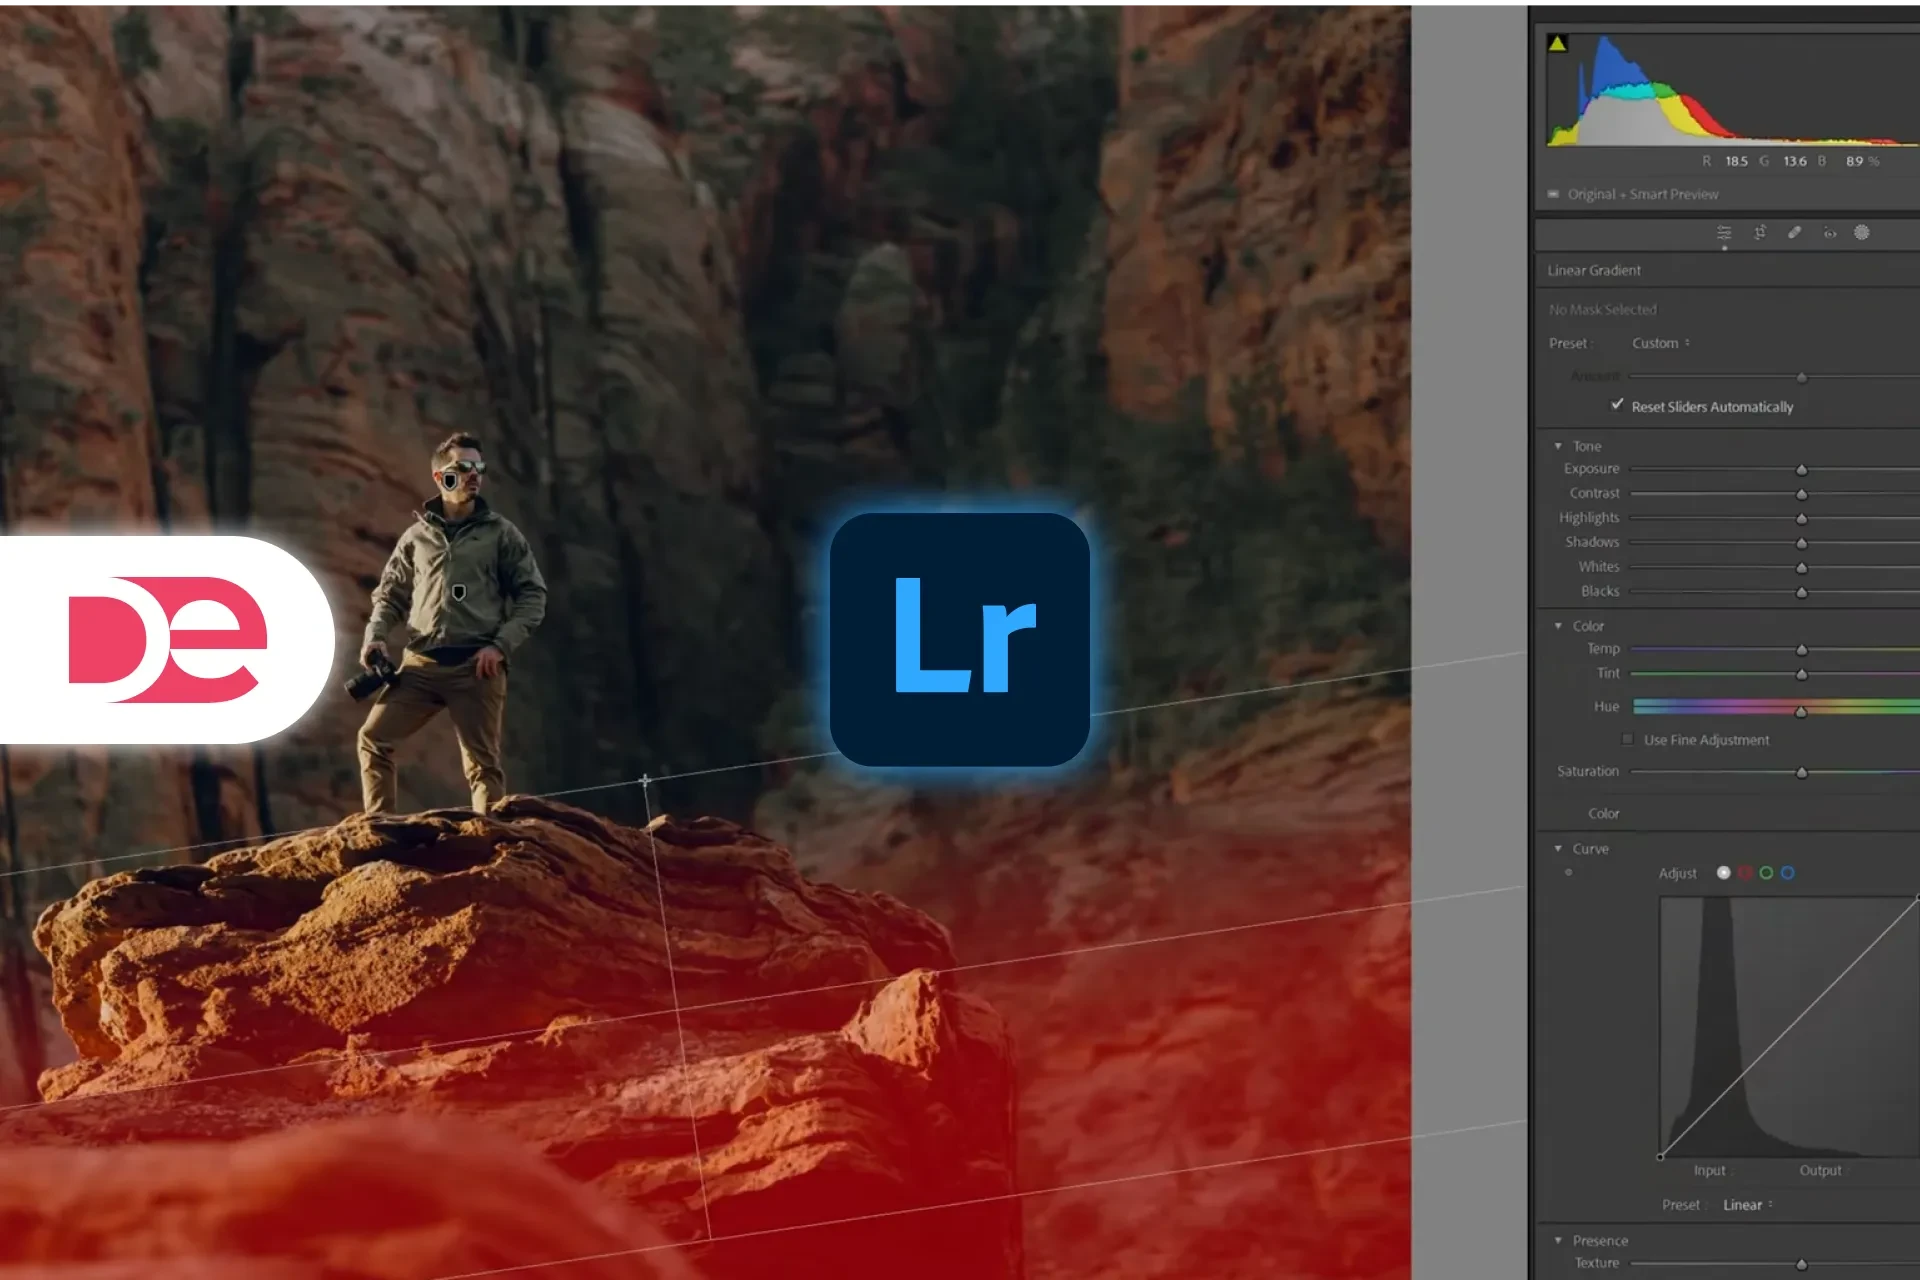Click the Input label under curve
The height and width of the screenshot is (1280, 1920).
1710,1170
